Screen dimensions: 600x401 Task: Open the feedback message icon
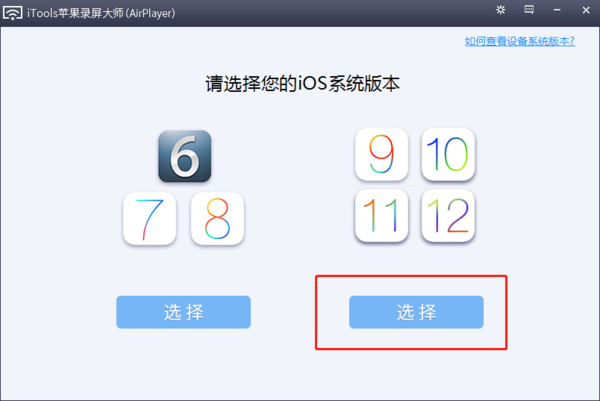(x=529, y=10)
